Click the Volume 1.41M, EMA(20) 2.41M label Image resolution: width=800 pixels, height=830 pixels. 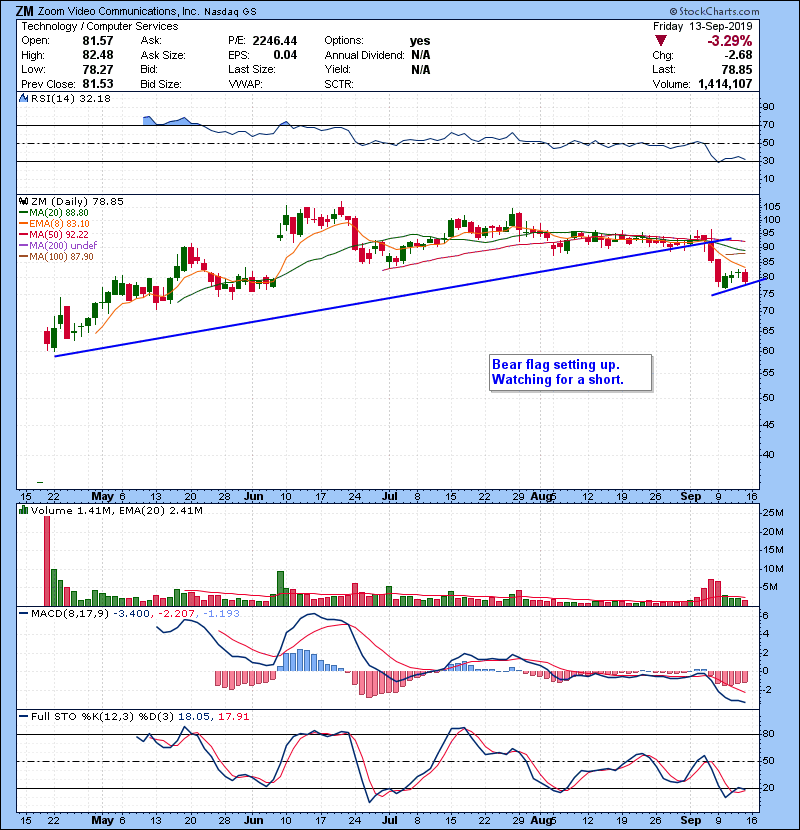pos(116,511)
